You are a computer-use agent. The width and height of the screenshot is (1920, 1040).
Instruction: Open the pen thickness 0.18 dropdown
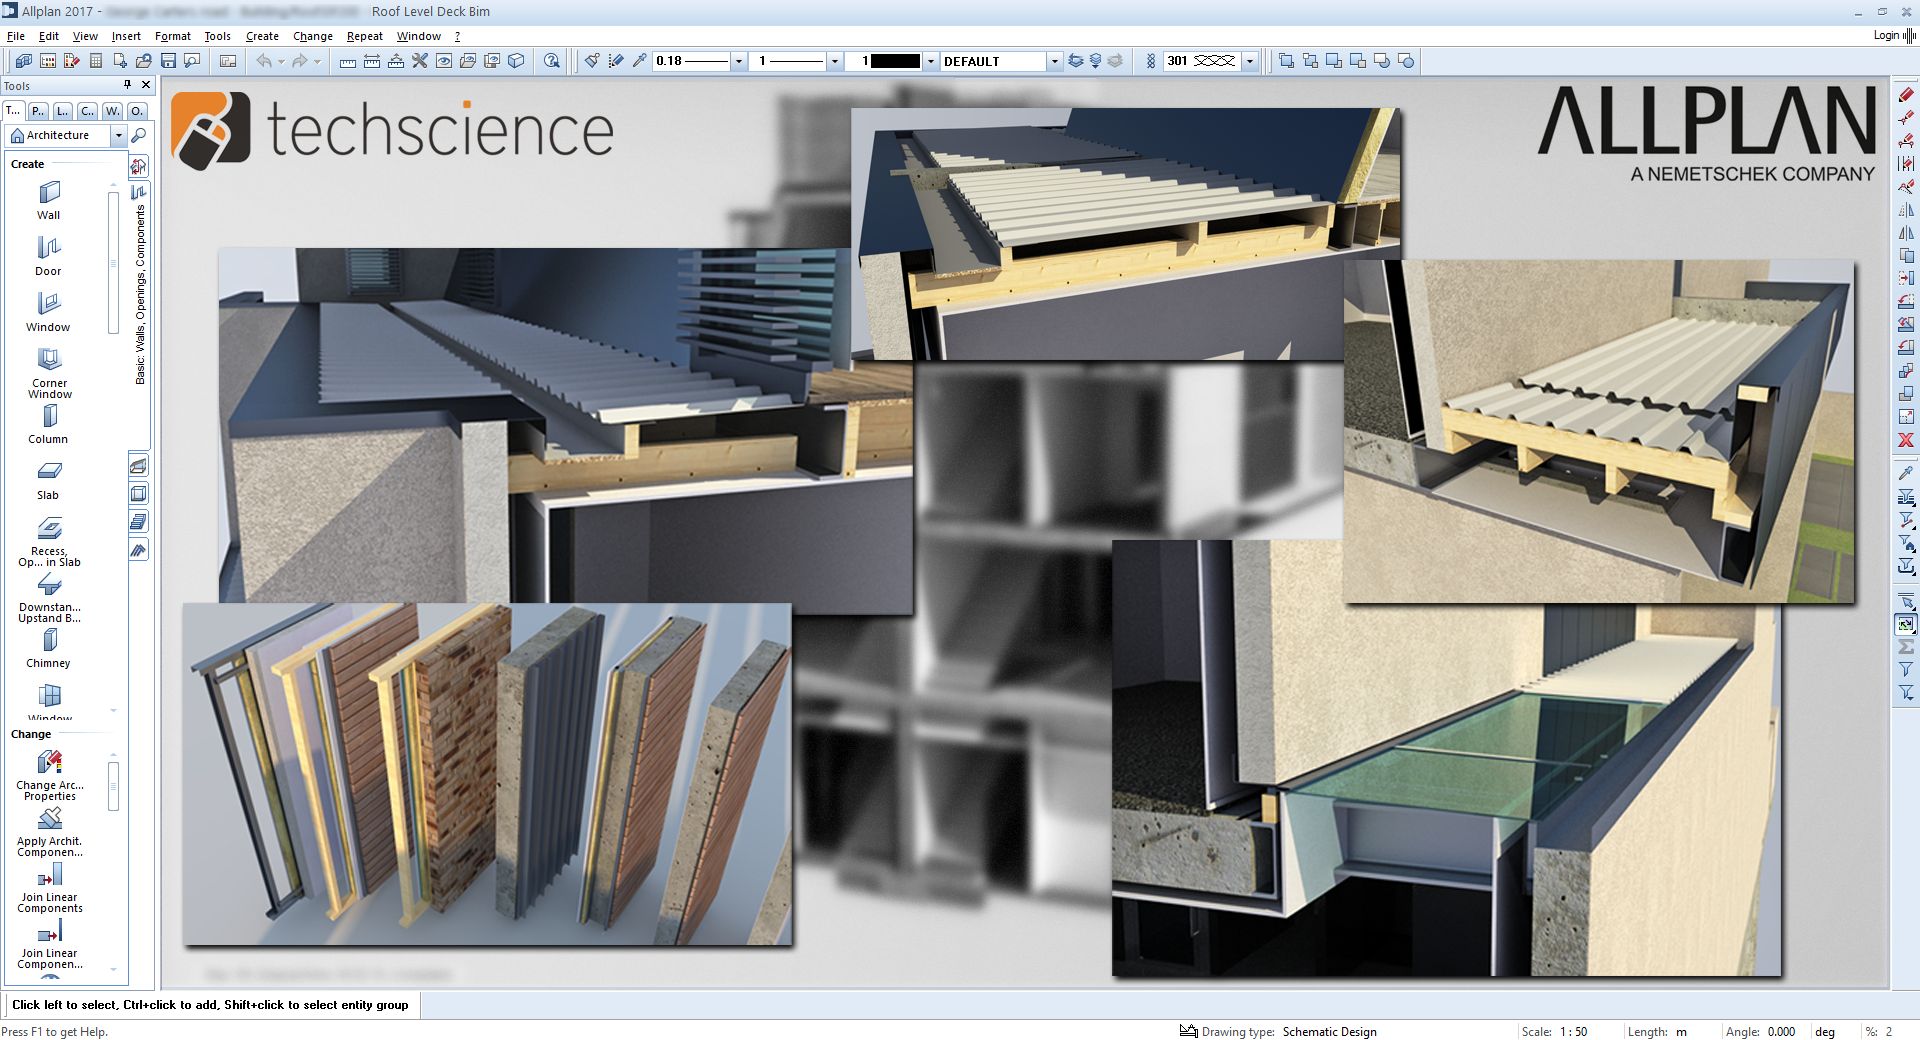737,61
